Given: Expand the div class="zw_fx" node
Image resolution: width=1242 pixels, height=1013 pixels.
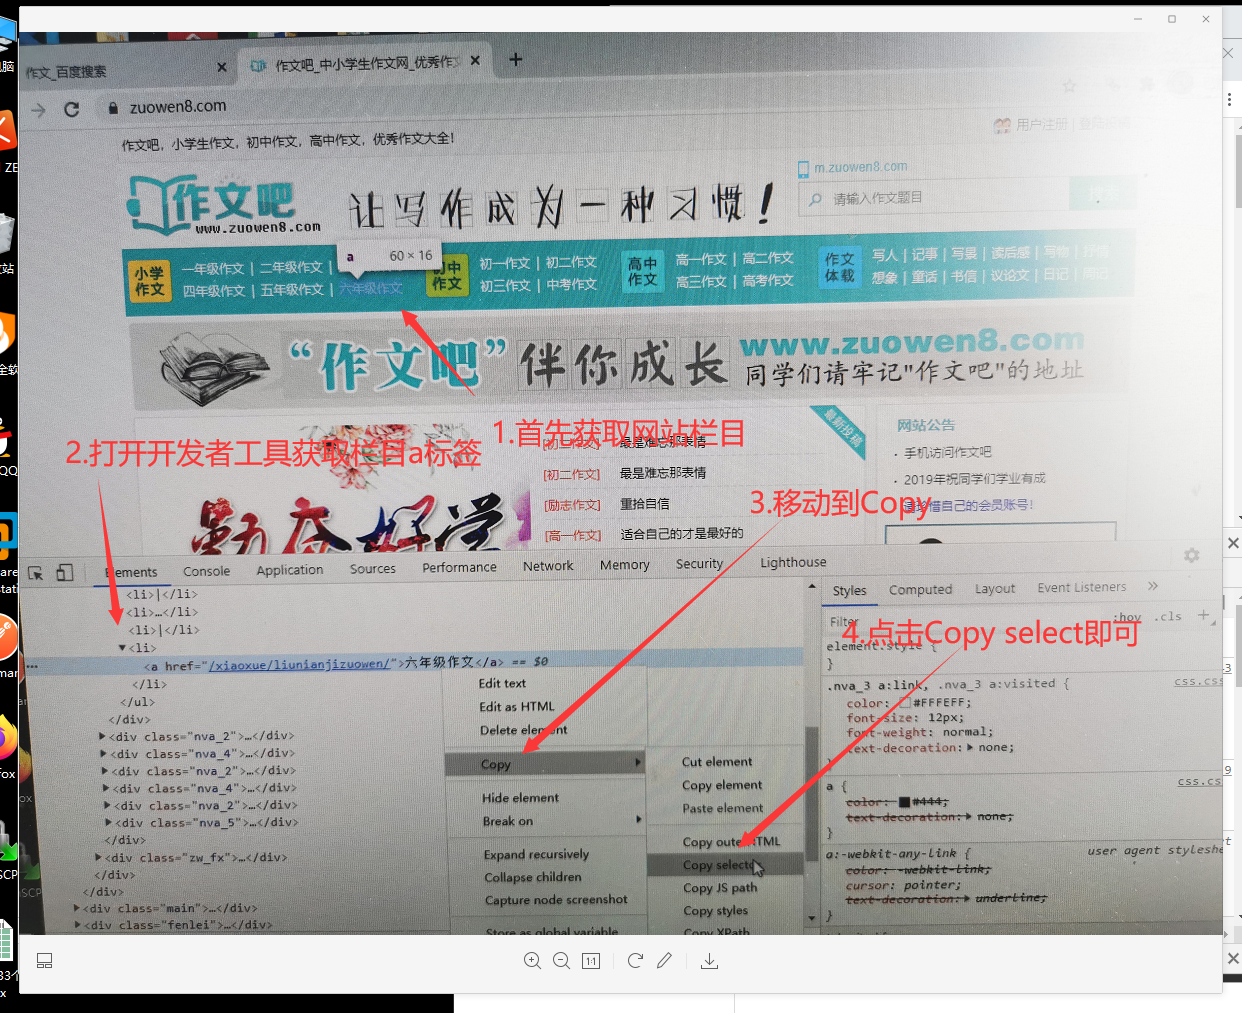Looking at the screenshot, I should (98, 858).
